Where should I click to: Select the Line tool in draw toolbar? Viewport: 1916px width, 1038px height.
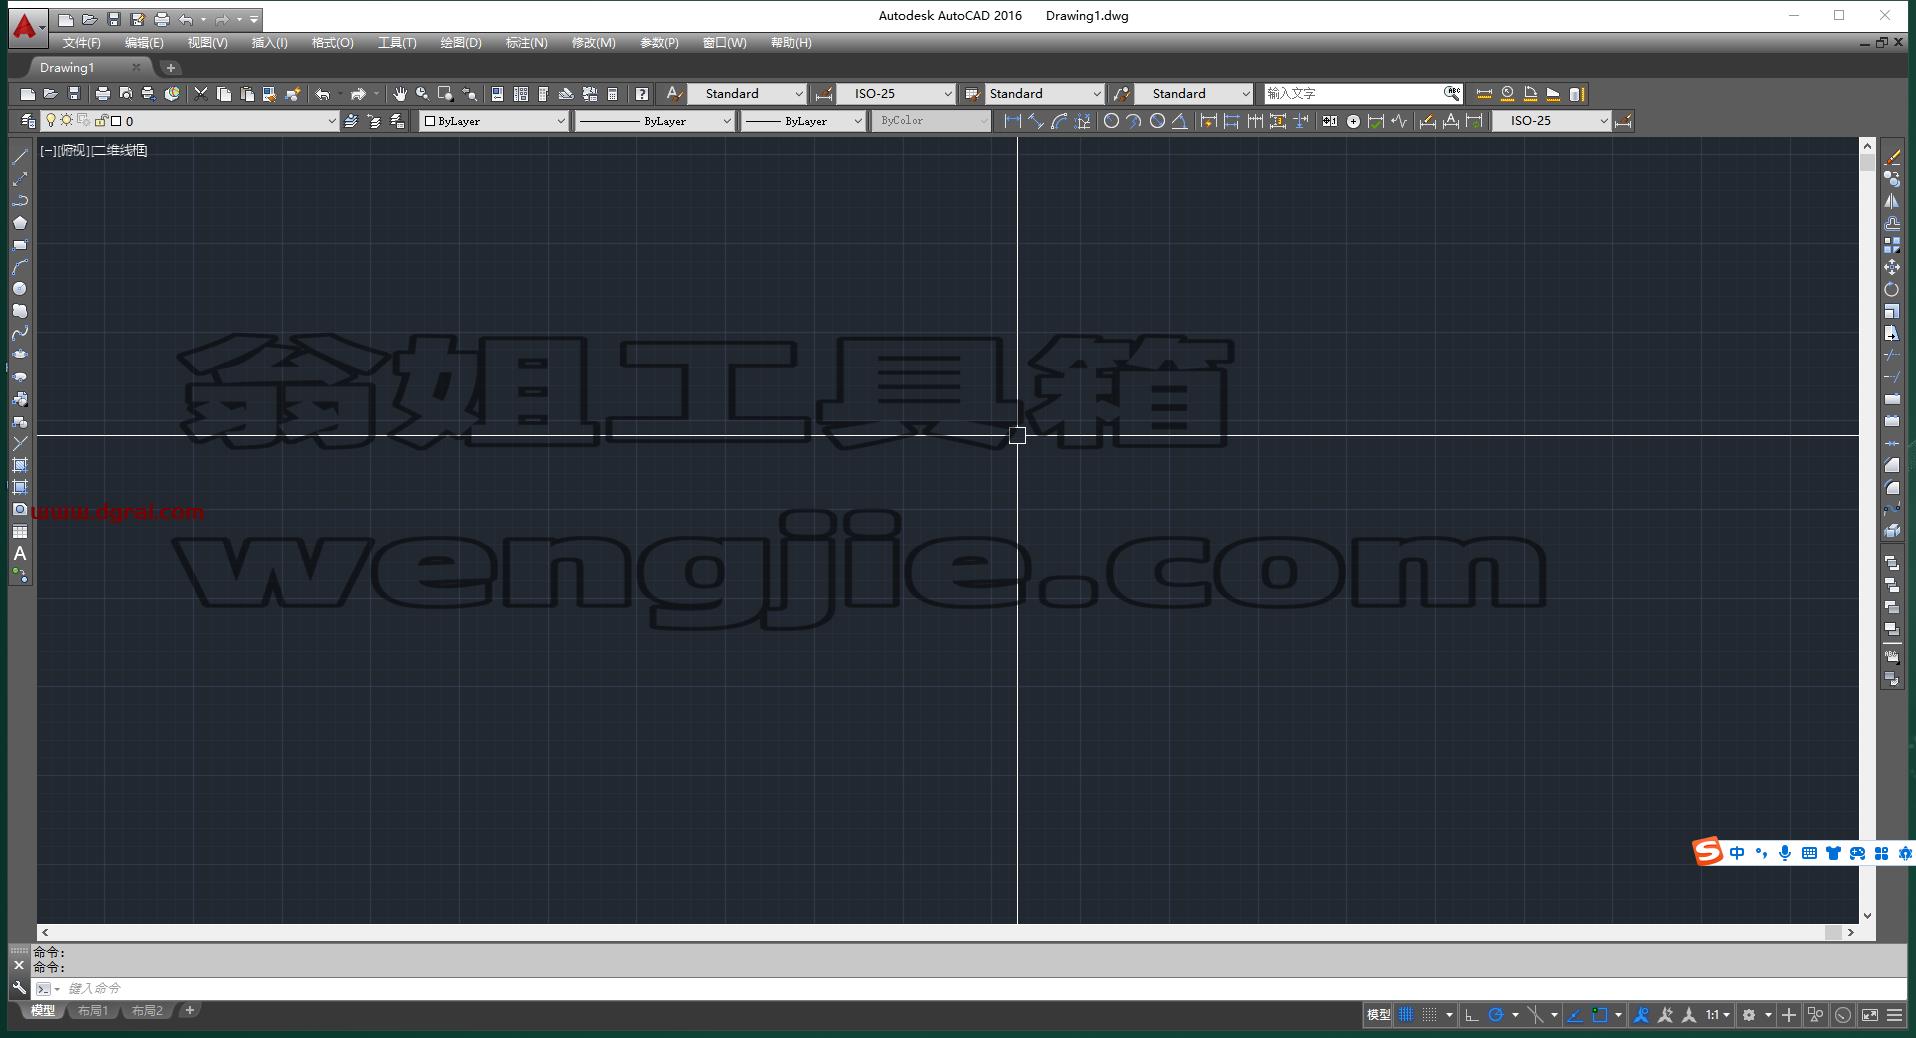[19, 157]
